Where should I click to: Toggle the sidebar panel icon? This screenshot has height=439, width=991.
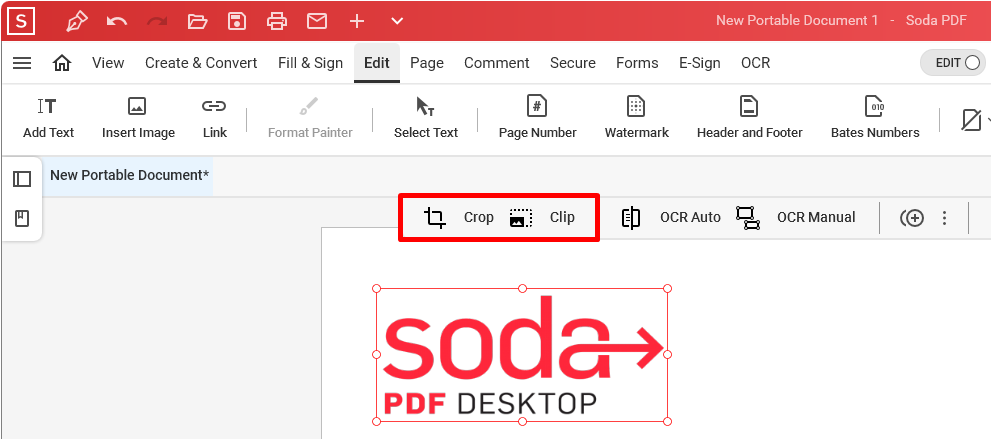pos(22,179)
